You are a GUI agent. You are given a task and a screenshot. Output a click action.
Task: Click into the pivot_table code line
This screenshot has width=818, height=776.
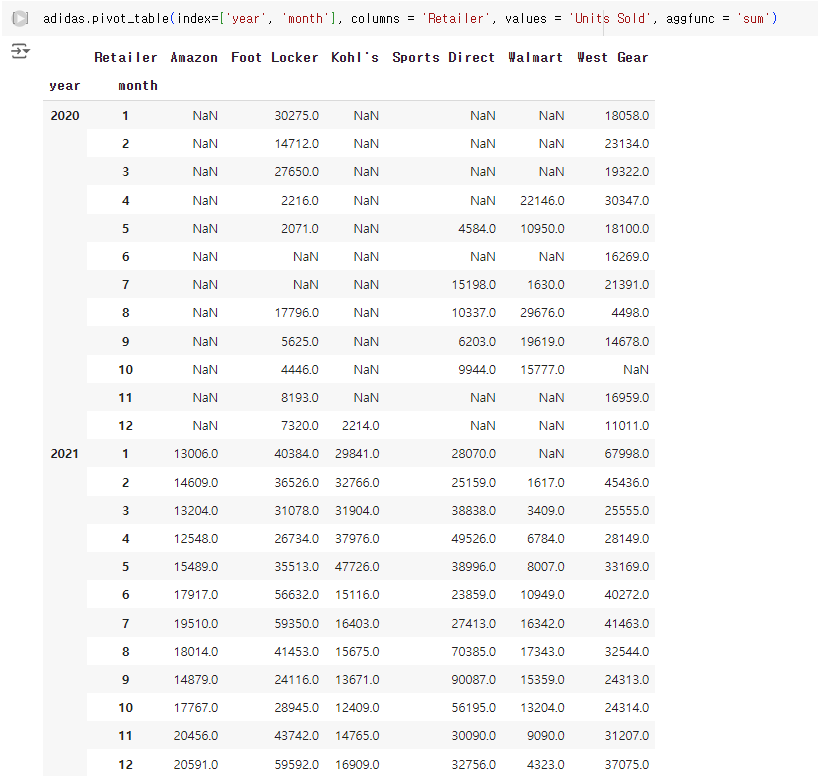410,19
